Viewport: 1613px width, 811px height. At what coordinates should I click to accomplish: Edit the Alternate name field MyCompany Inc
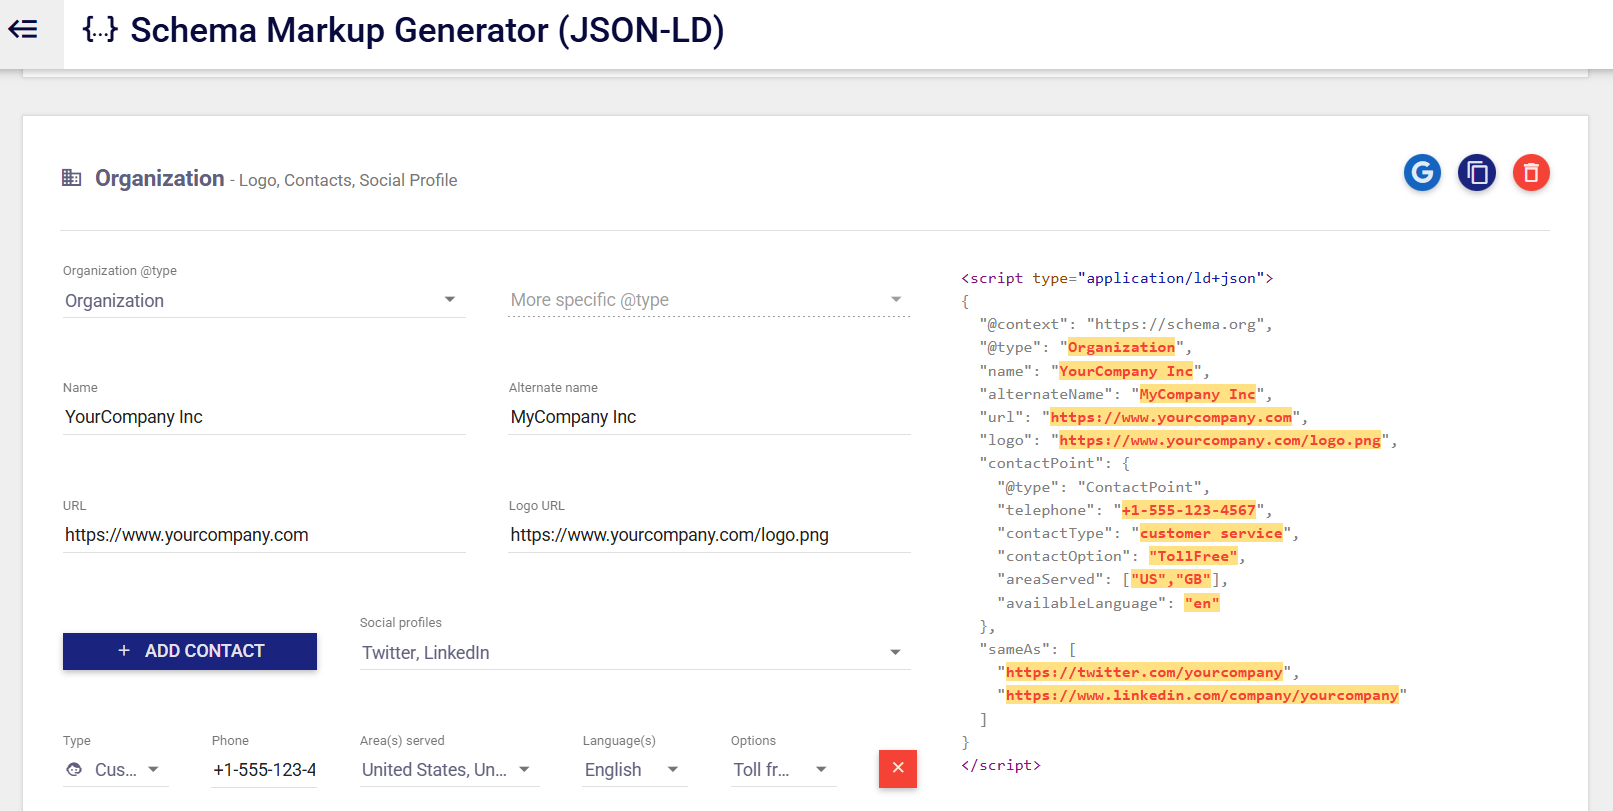pos(709,417)
